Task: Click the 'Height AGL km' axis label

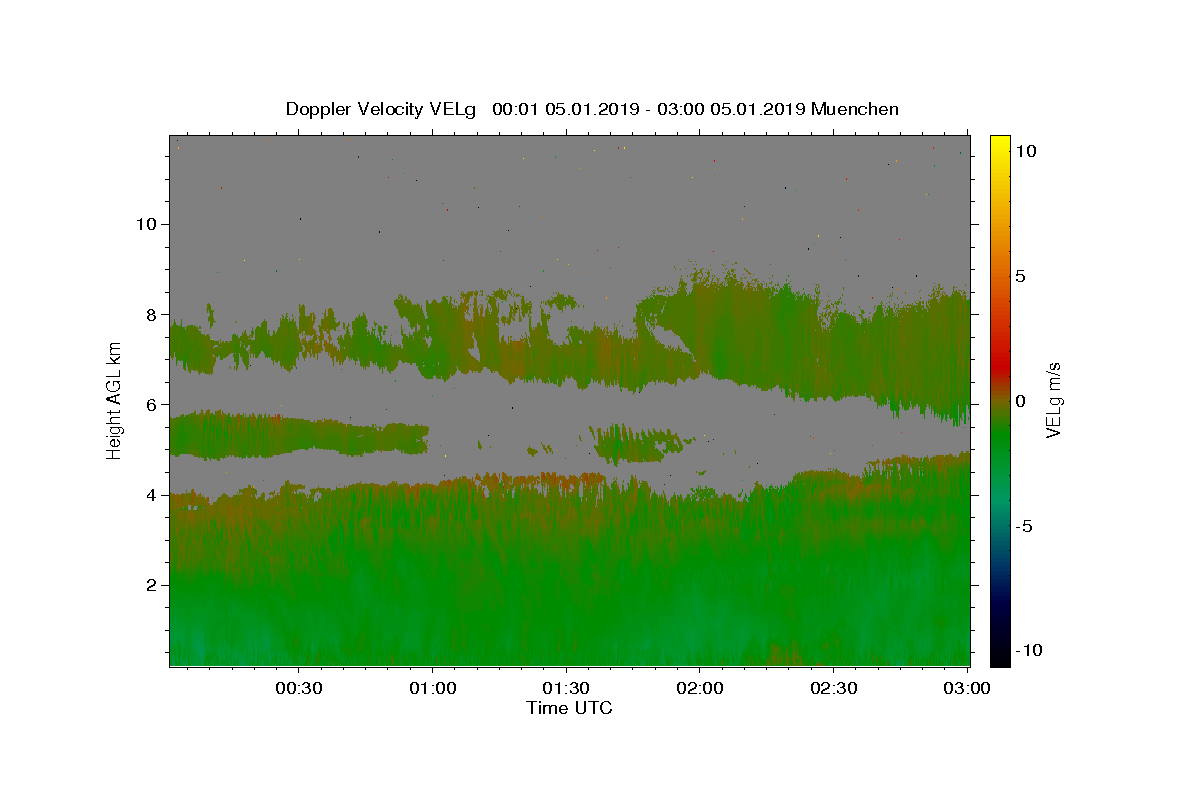Action: pyautogui.click(x=115, y=401)
